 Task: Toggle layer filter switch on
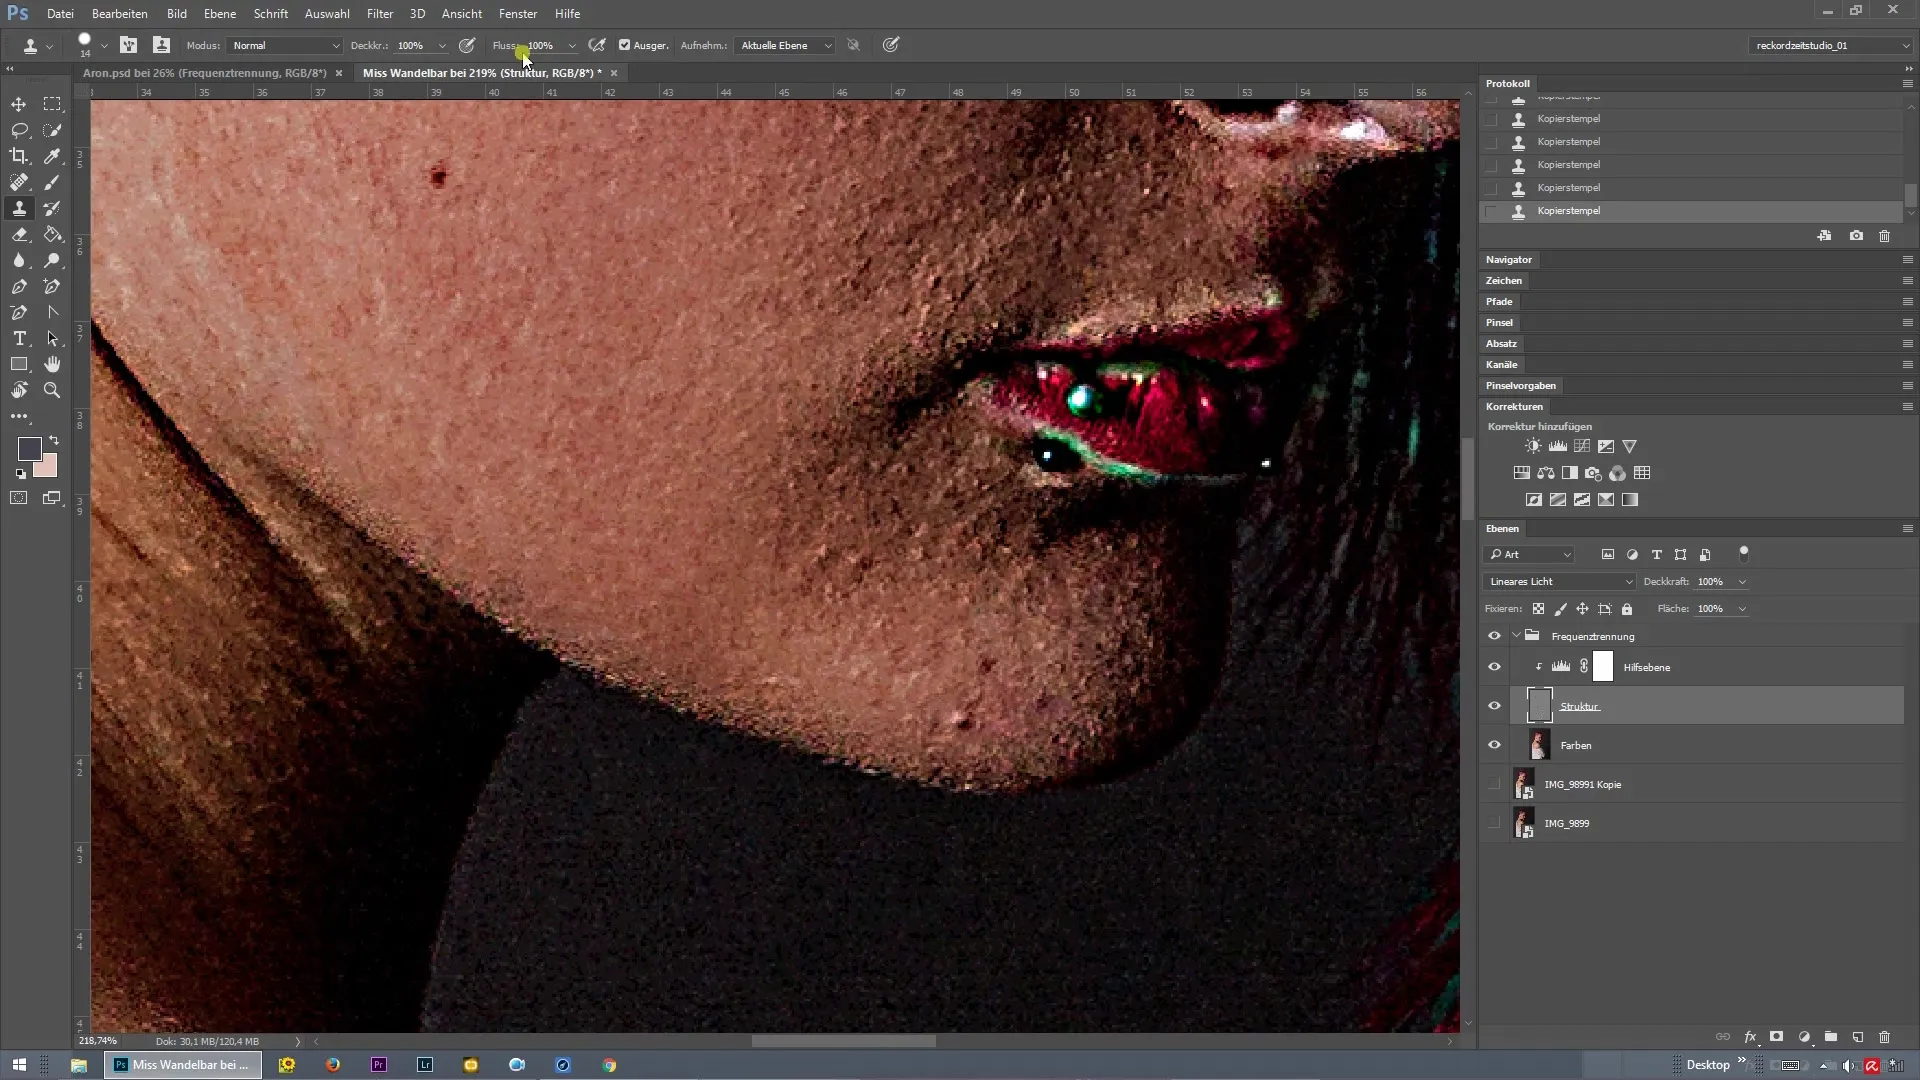(x=1744, y=553)
